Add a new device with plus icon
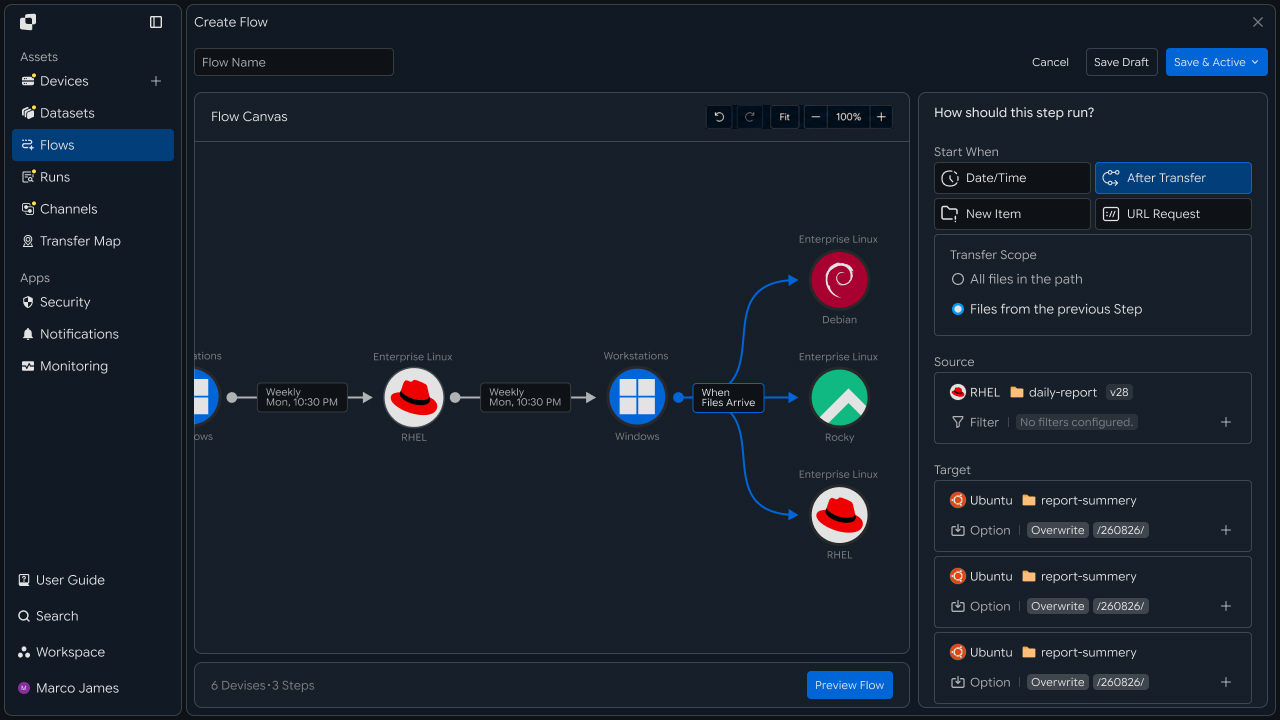The height and width of the screenshot is (720, 1280). coord(156,81)
